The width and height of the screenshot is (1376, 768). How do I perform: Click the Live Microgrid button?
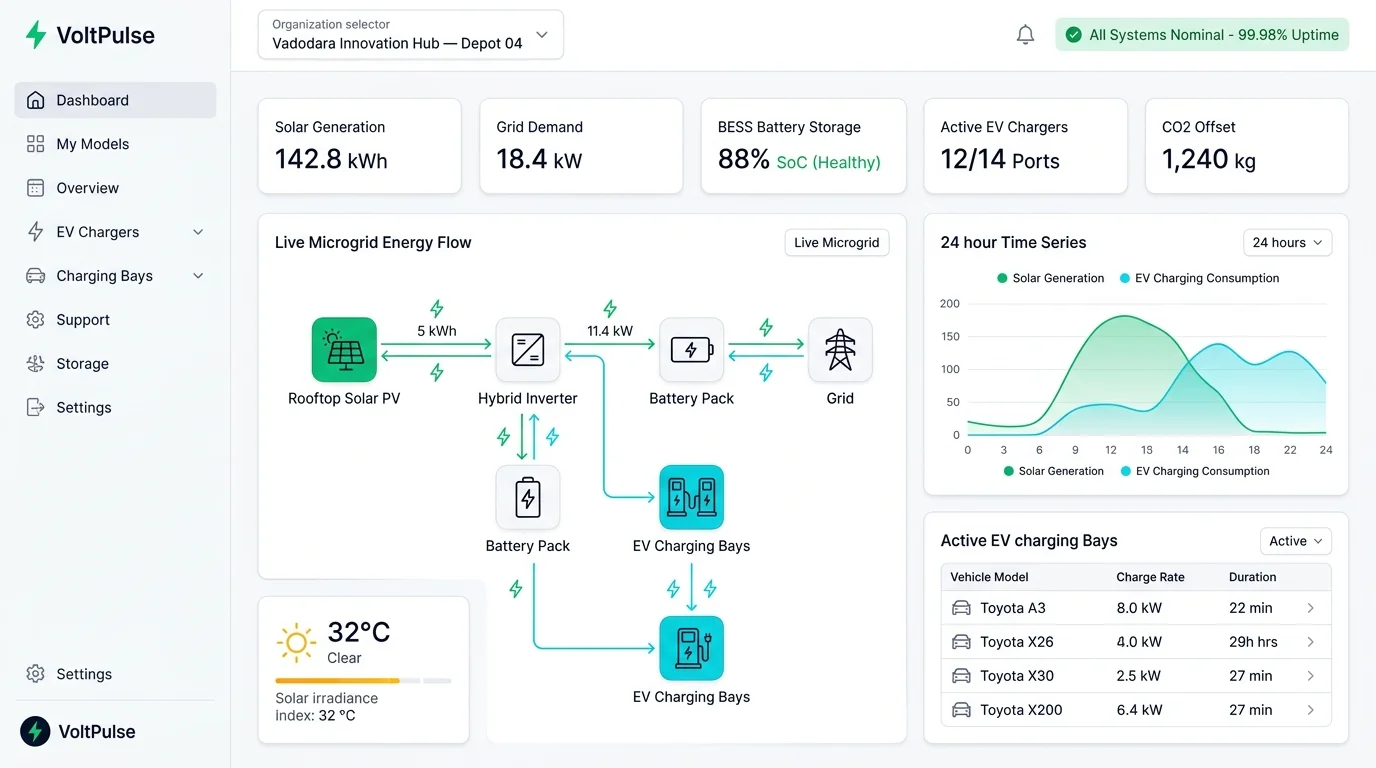click(x=837, y=242)
